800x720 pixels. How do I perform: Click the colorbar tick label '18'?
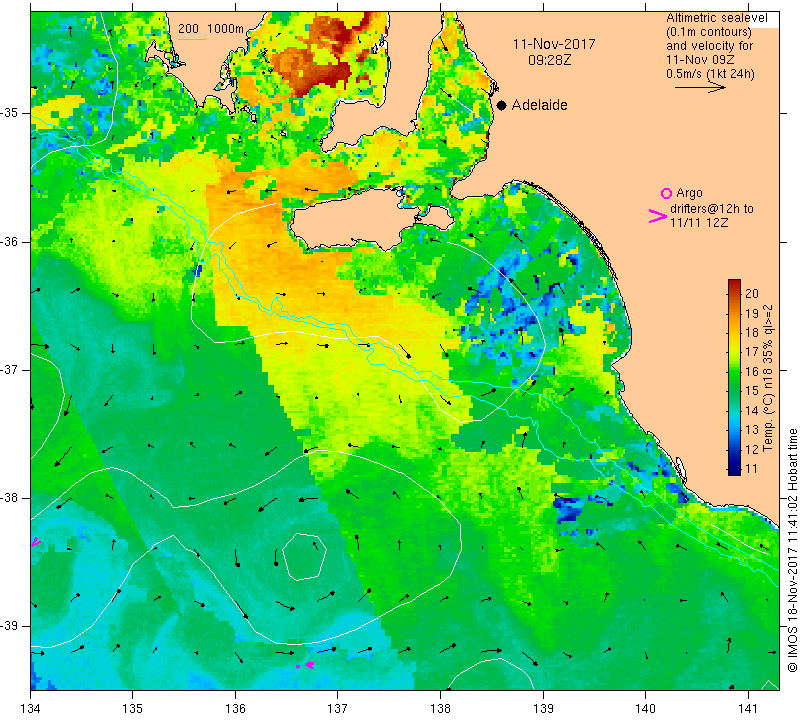coord(752,333)
